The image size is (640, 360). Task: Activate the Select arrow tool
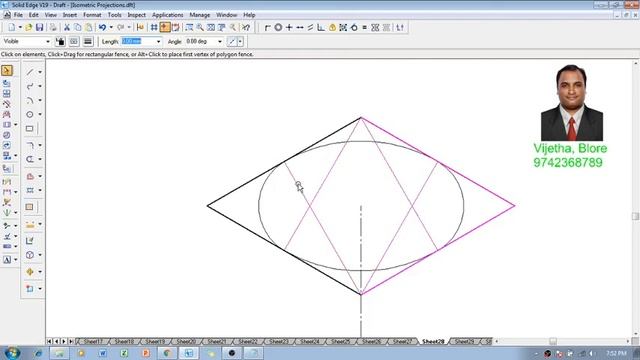(7, 71)
